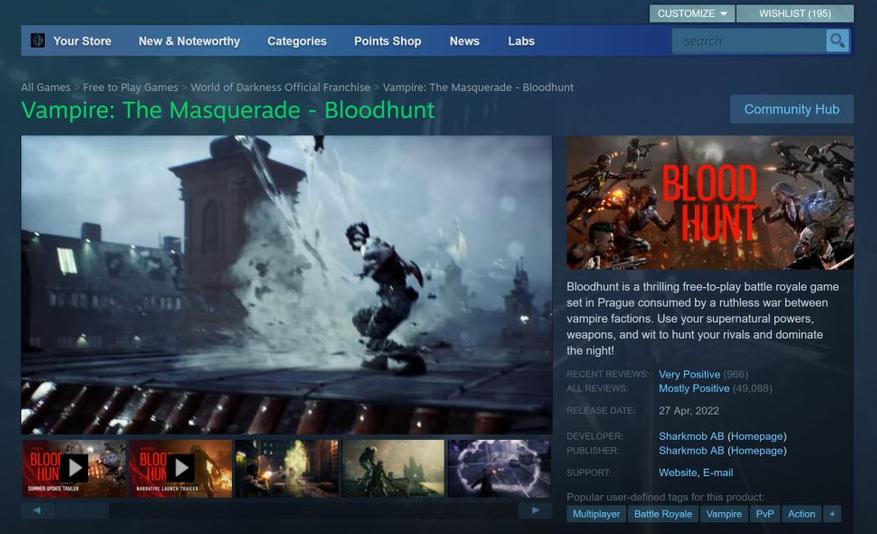Select the Vampire tag

(x=724, y=514)
